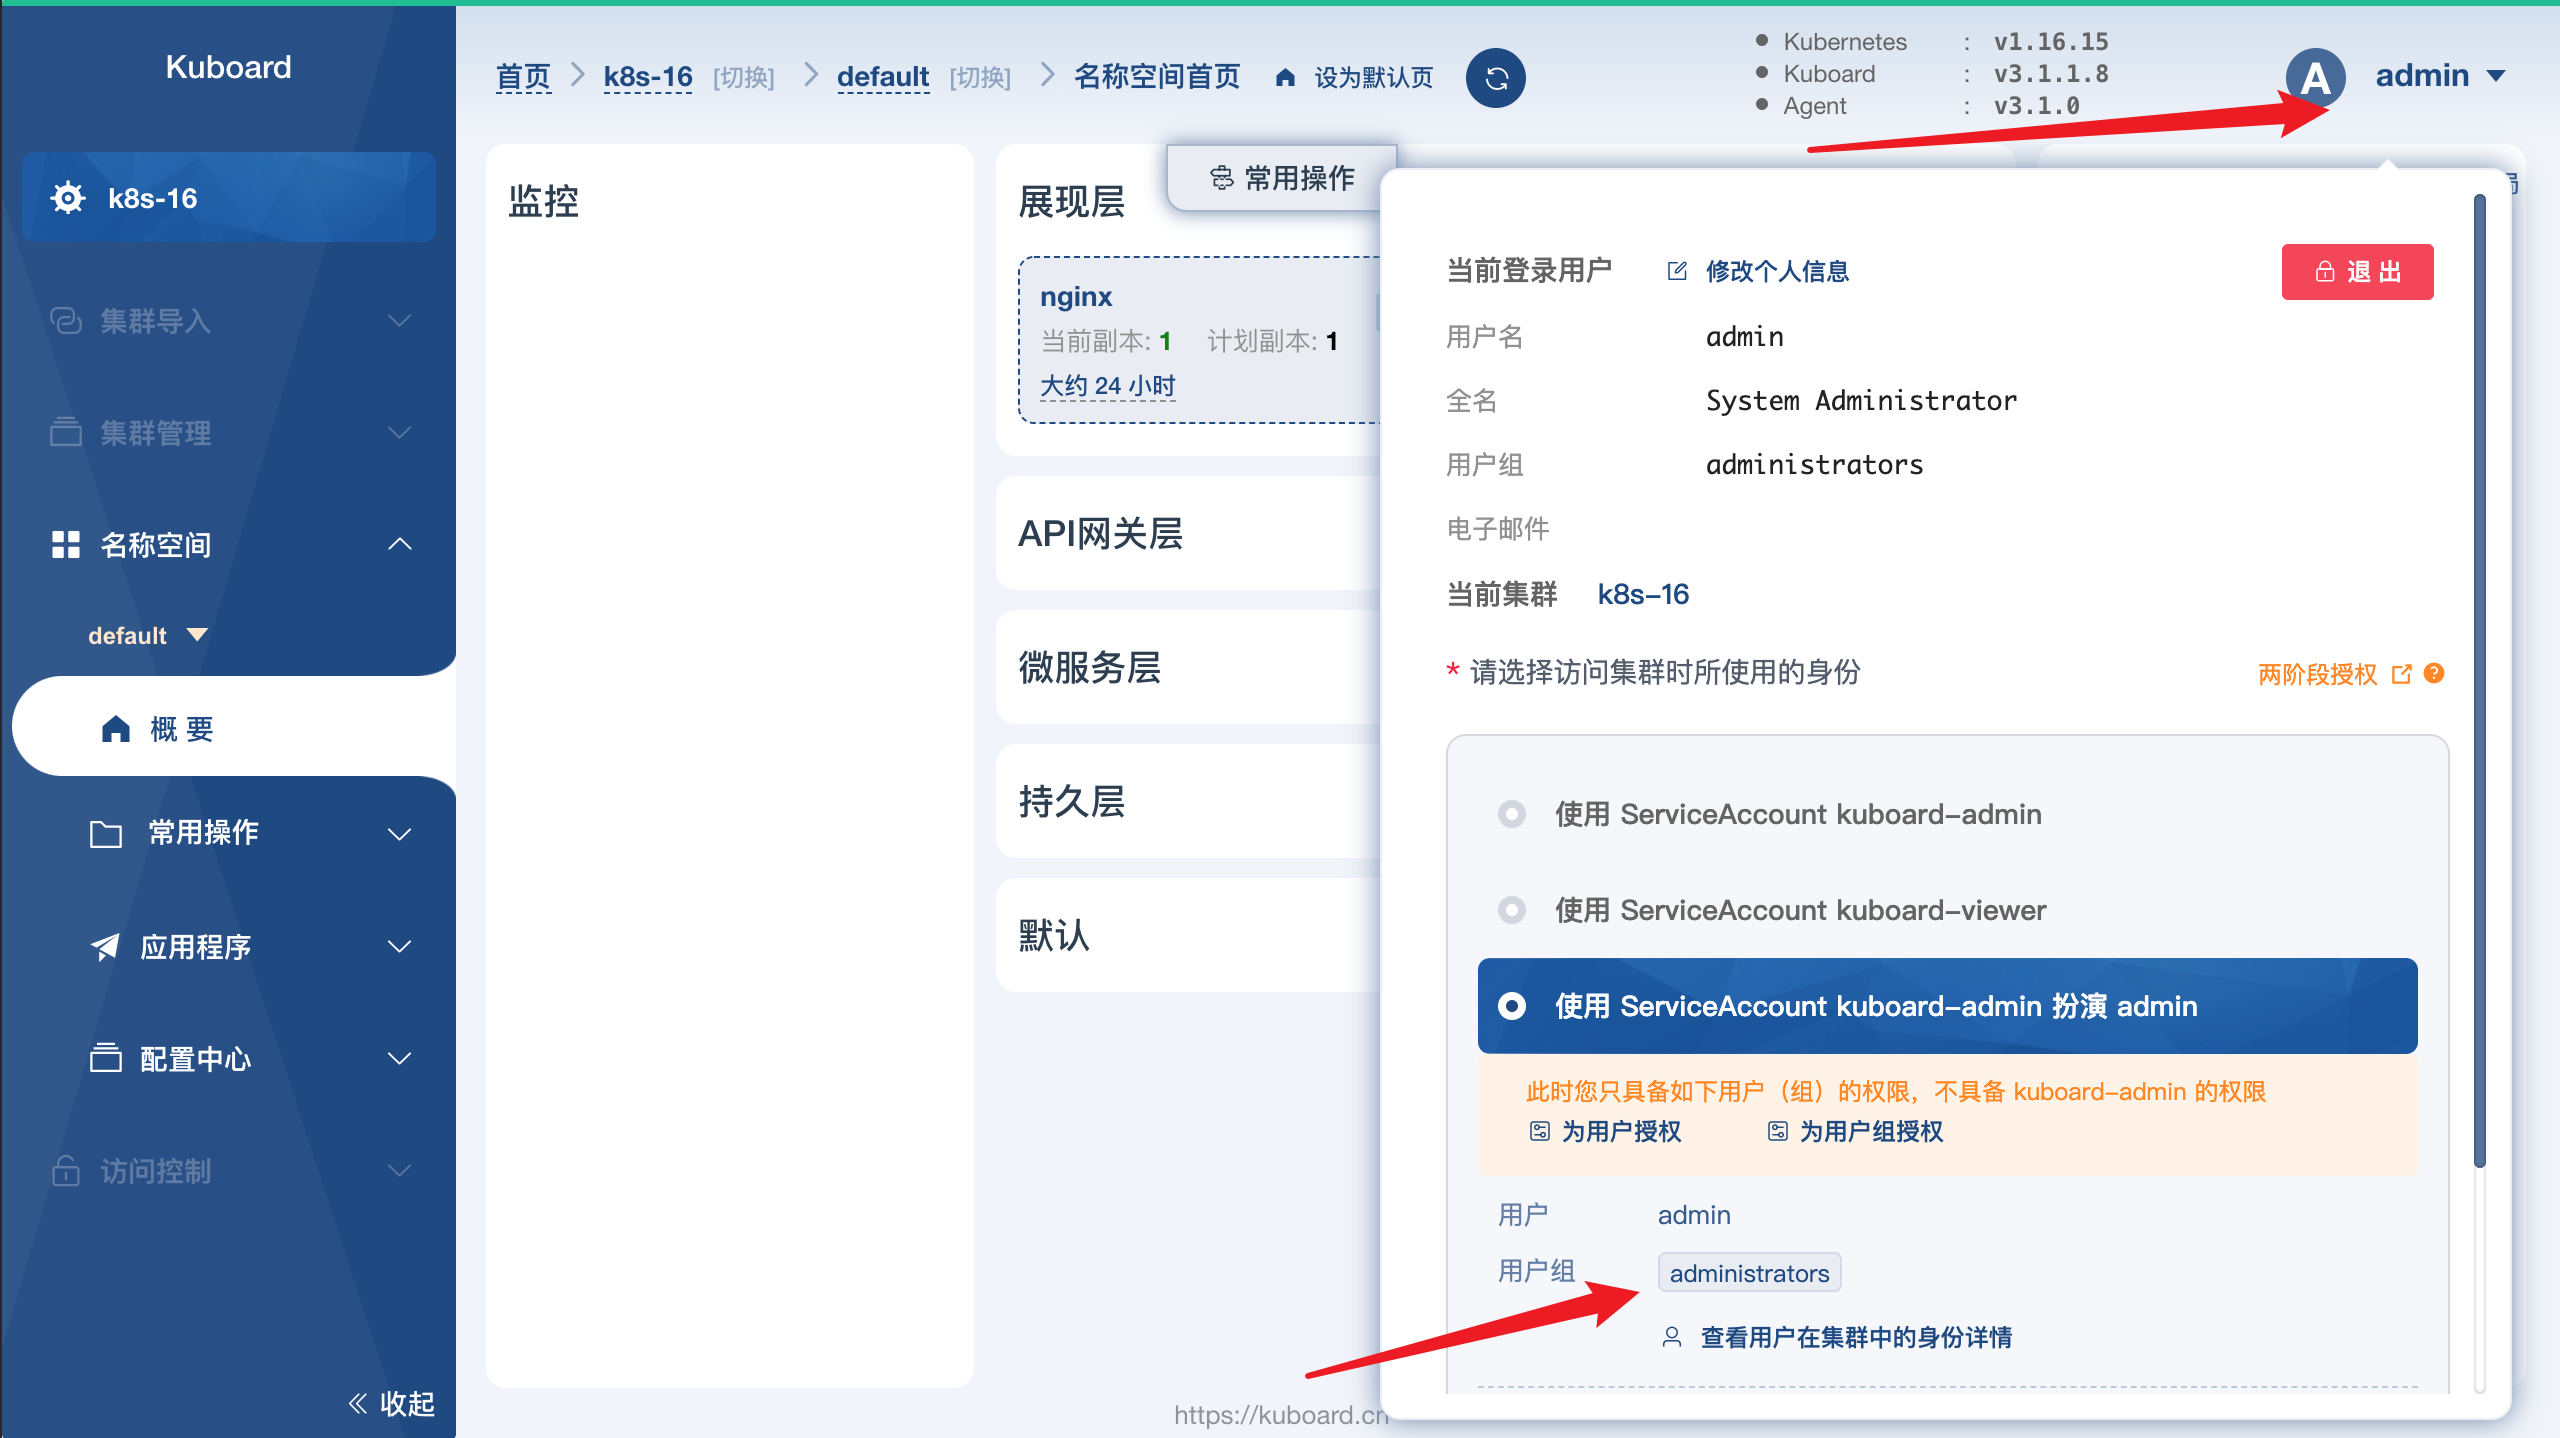Open the 概要 sidebar menu item
The height and width of the screenshot is (1438, 2560).
point(235,728)
